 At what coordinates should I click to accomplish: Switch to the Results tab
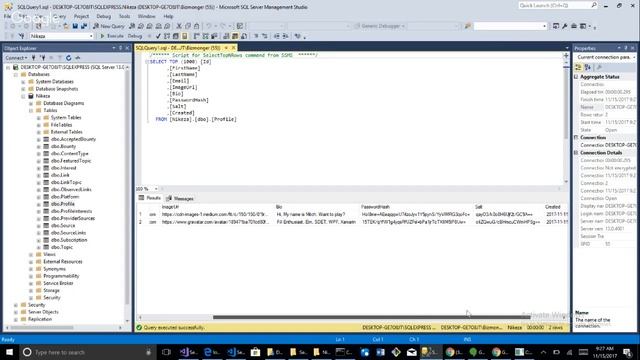pyautogui.click(x=150, y=198)
